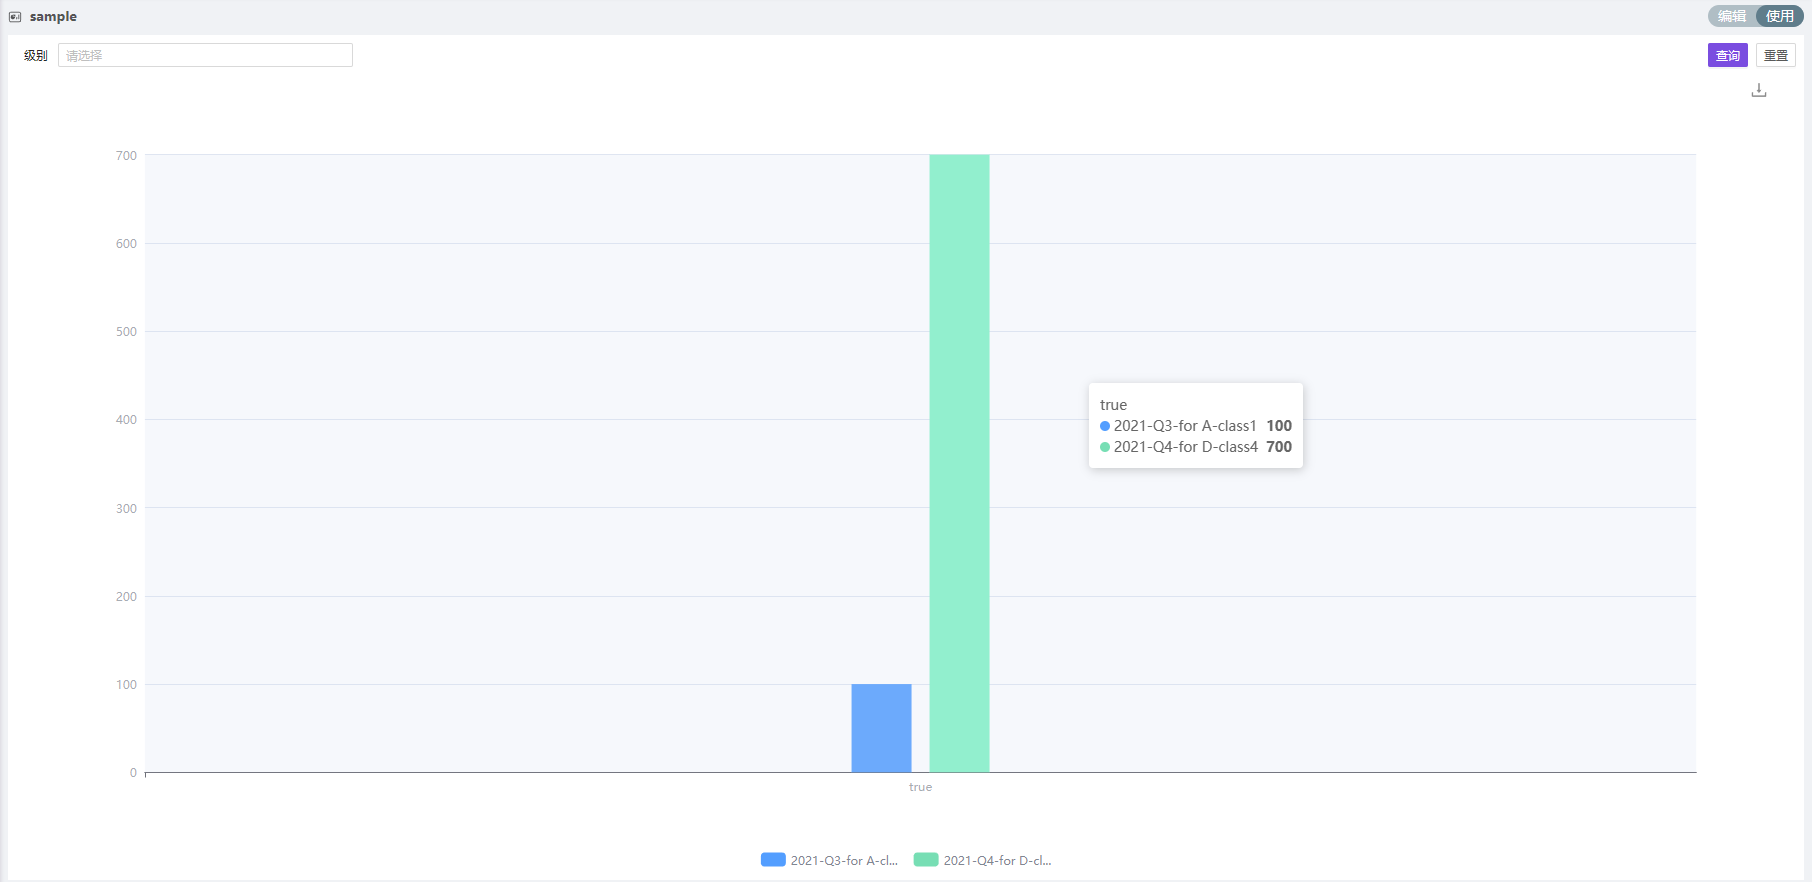Image resolution: width=1812 pixels, height=882 pixels.
Task: Click the green legend color swatch
Action: point(926,860)
